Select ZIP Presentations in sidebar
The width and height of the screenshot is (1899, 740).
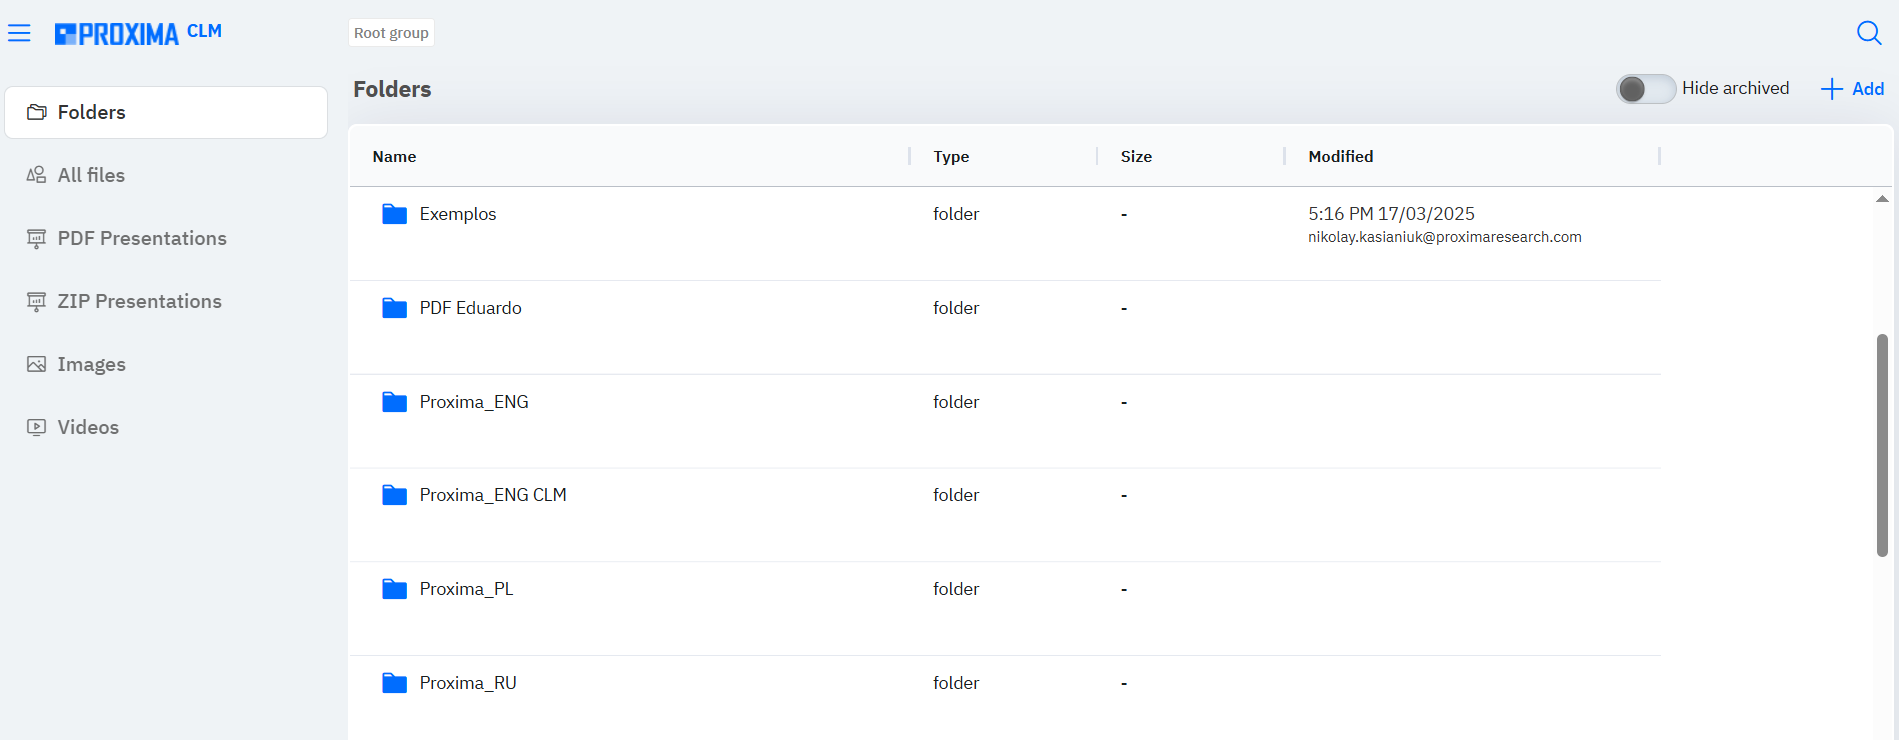pyautogui.click(x=139, y=301)
